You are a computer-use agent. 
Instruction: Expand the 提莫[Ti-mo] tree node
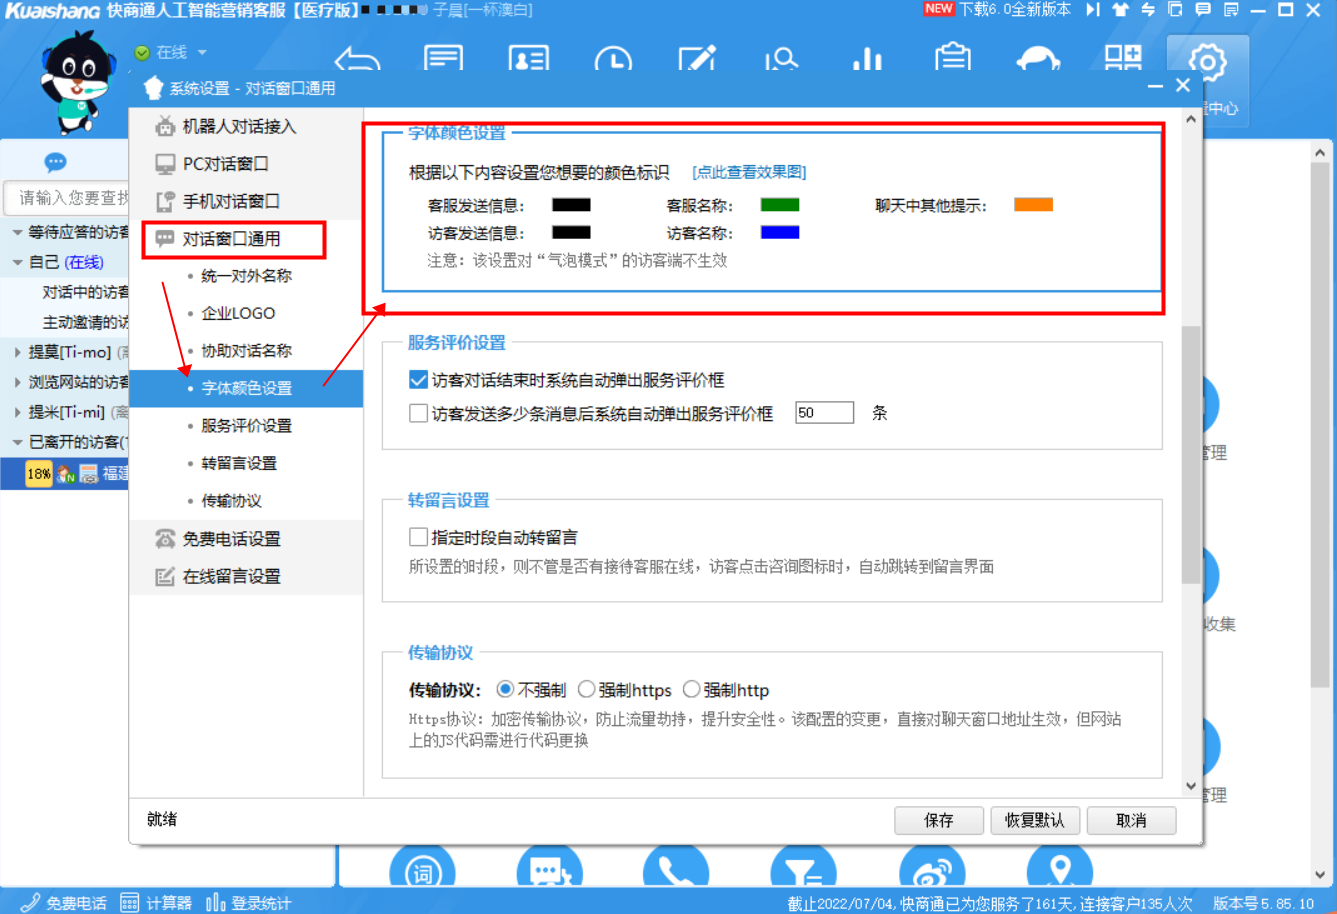[18, 352]
